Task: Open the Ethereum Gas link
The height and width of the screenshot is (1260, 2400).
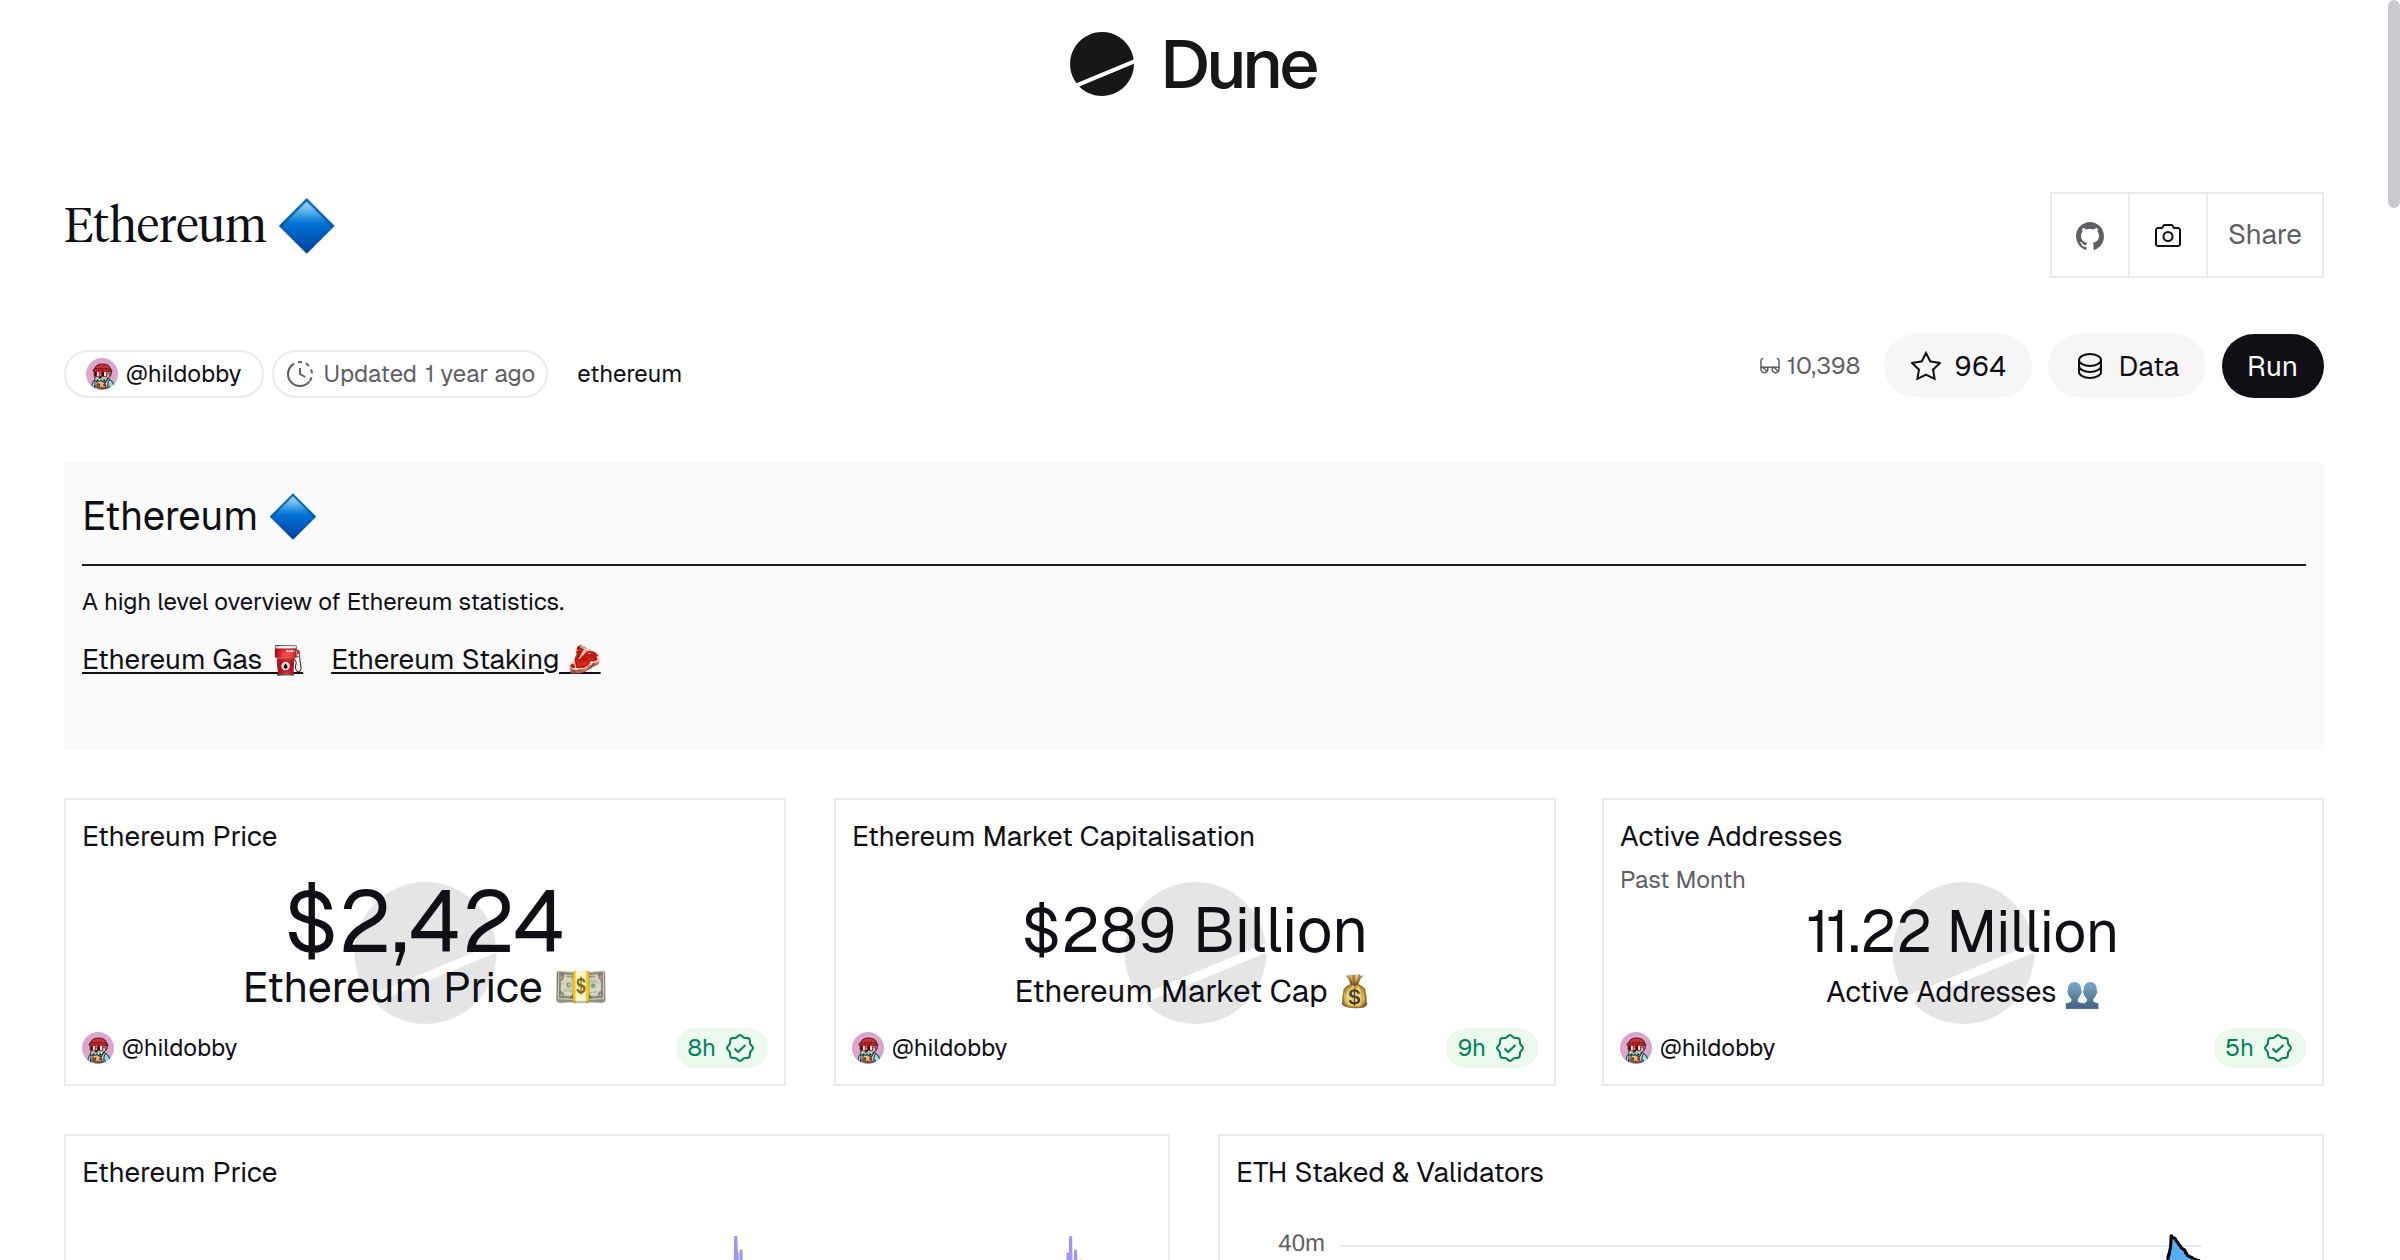Action: (175, 659)
